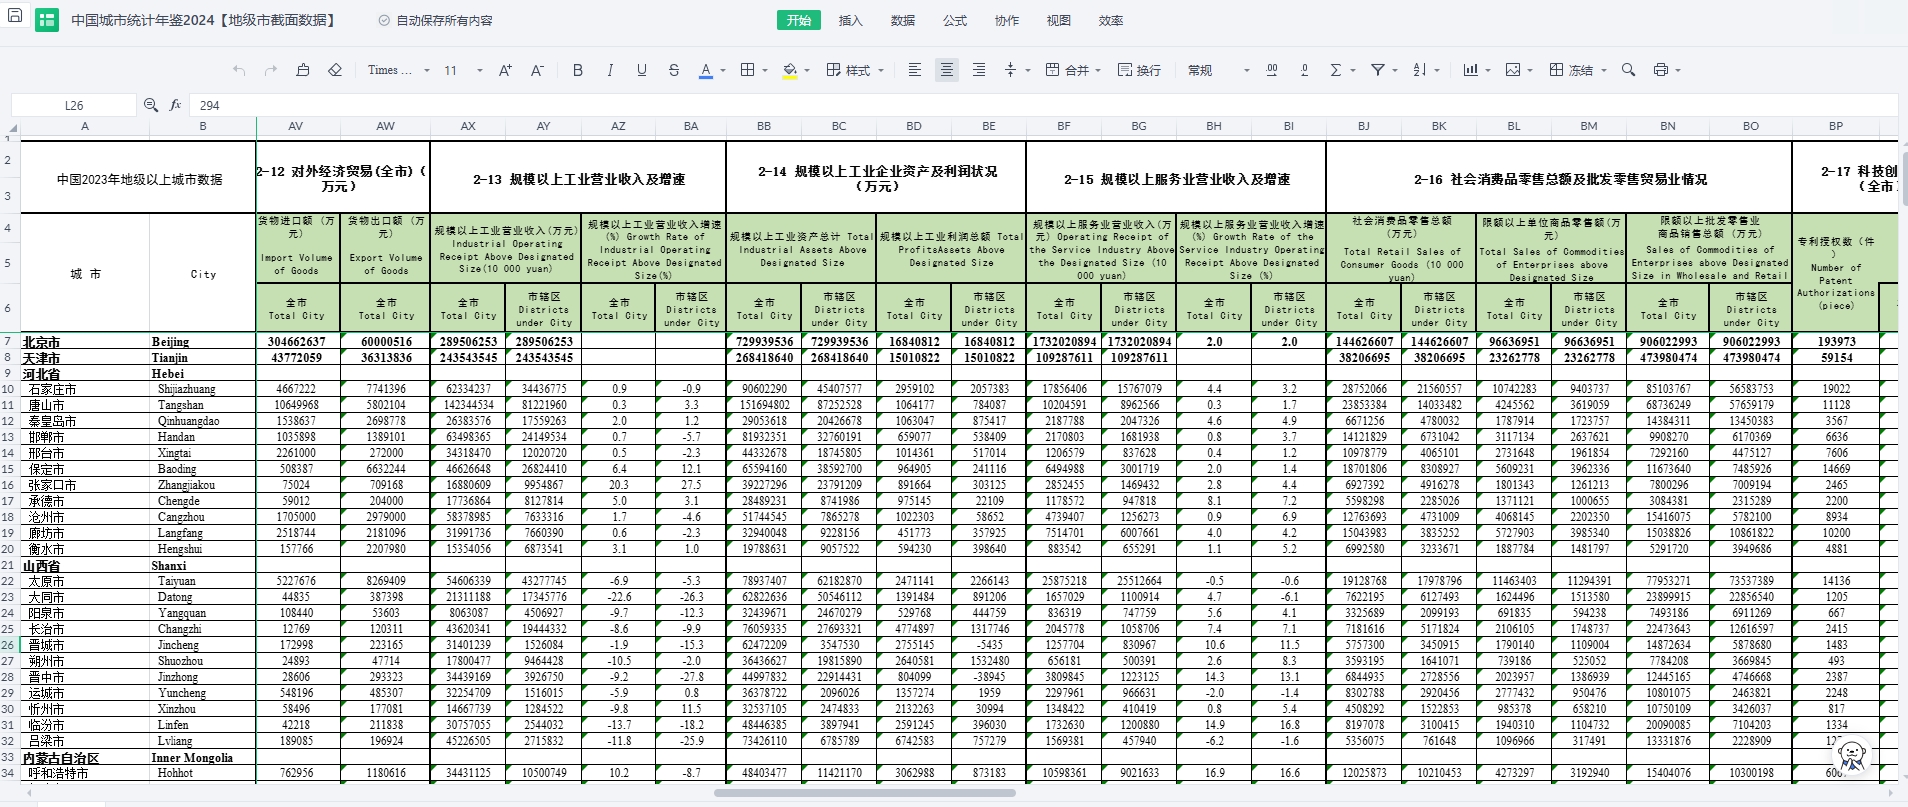Click the sigma autosum icon

click(1336, 70)
